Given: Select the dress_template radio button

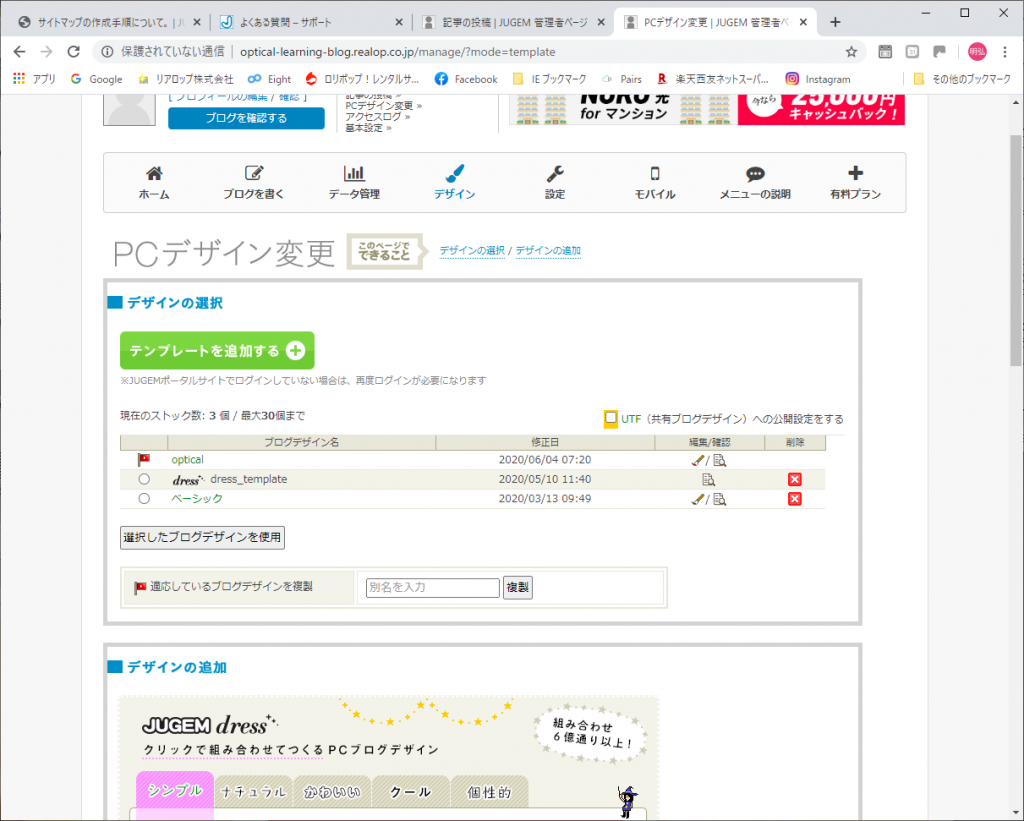Looking at the screenshot, I should (x=144, y=479).
